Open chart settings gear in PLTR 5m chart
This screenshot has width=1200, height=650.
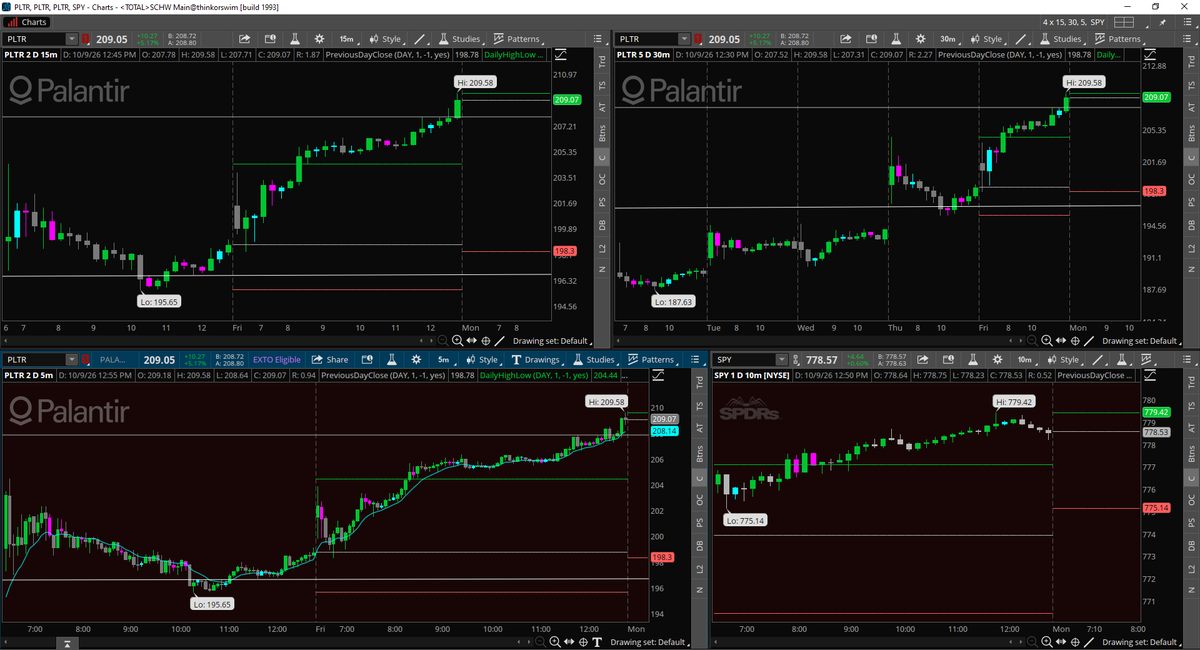(x=415, y=360)
